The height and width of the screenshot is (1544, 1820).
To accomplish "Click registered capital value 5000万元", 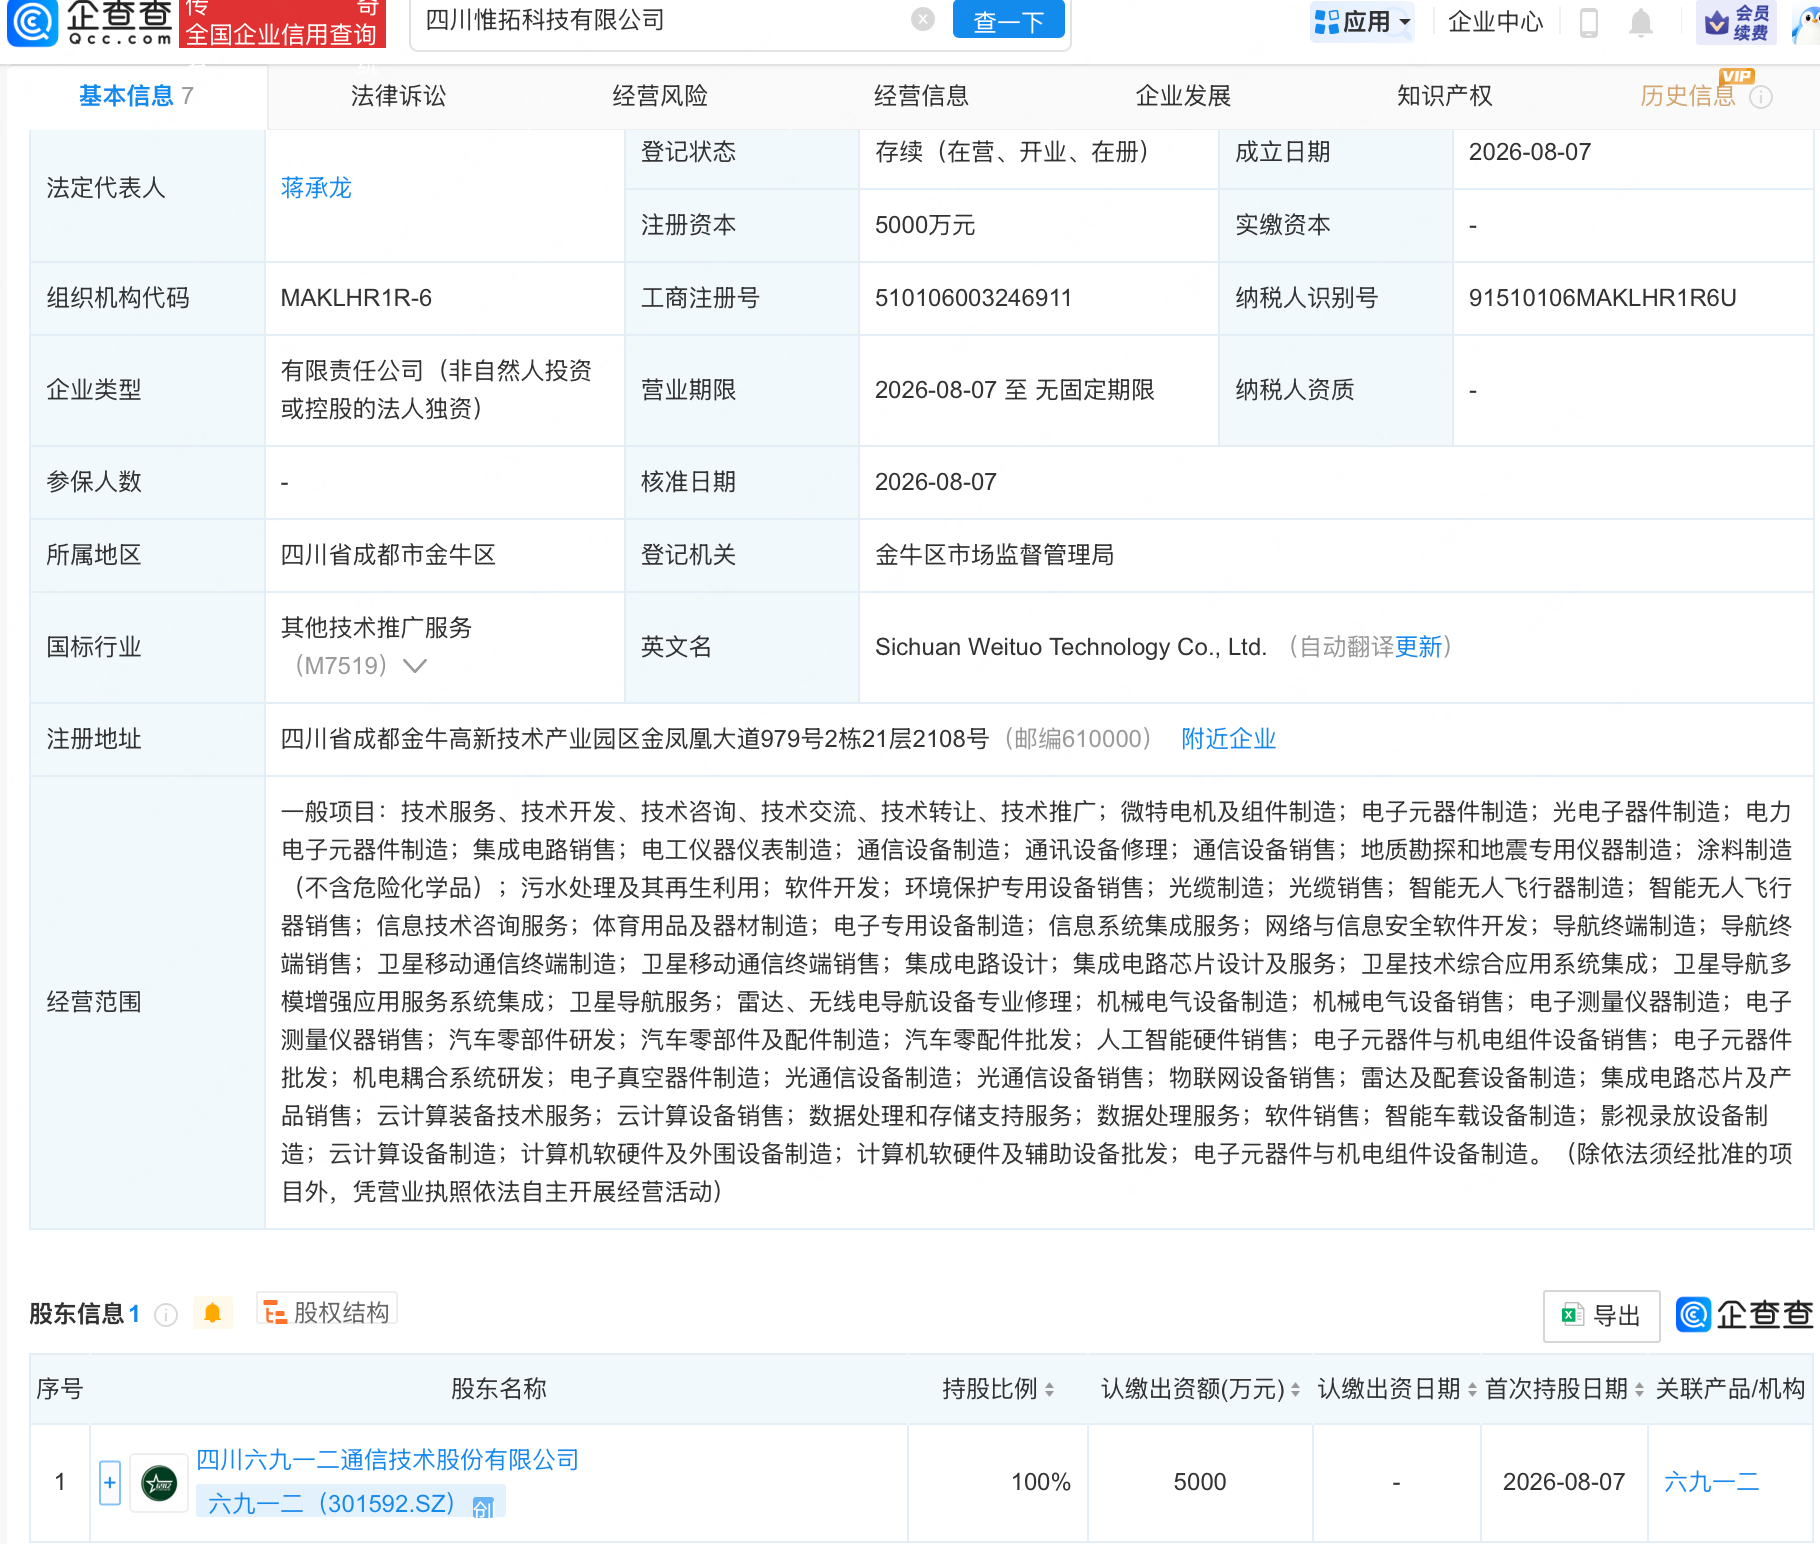I will pos(925,225).
